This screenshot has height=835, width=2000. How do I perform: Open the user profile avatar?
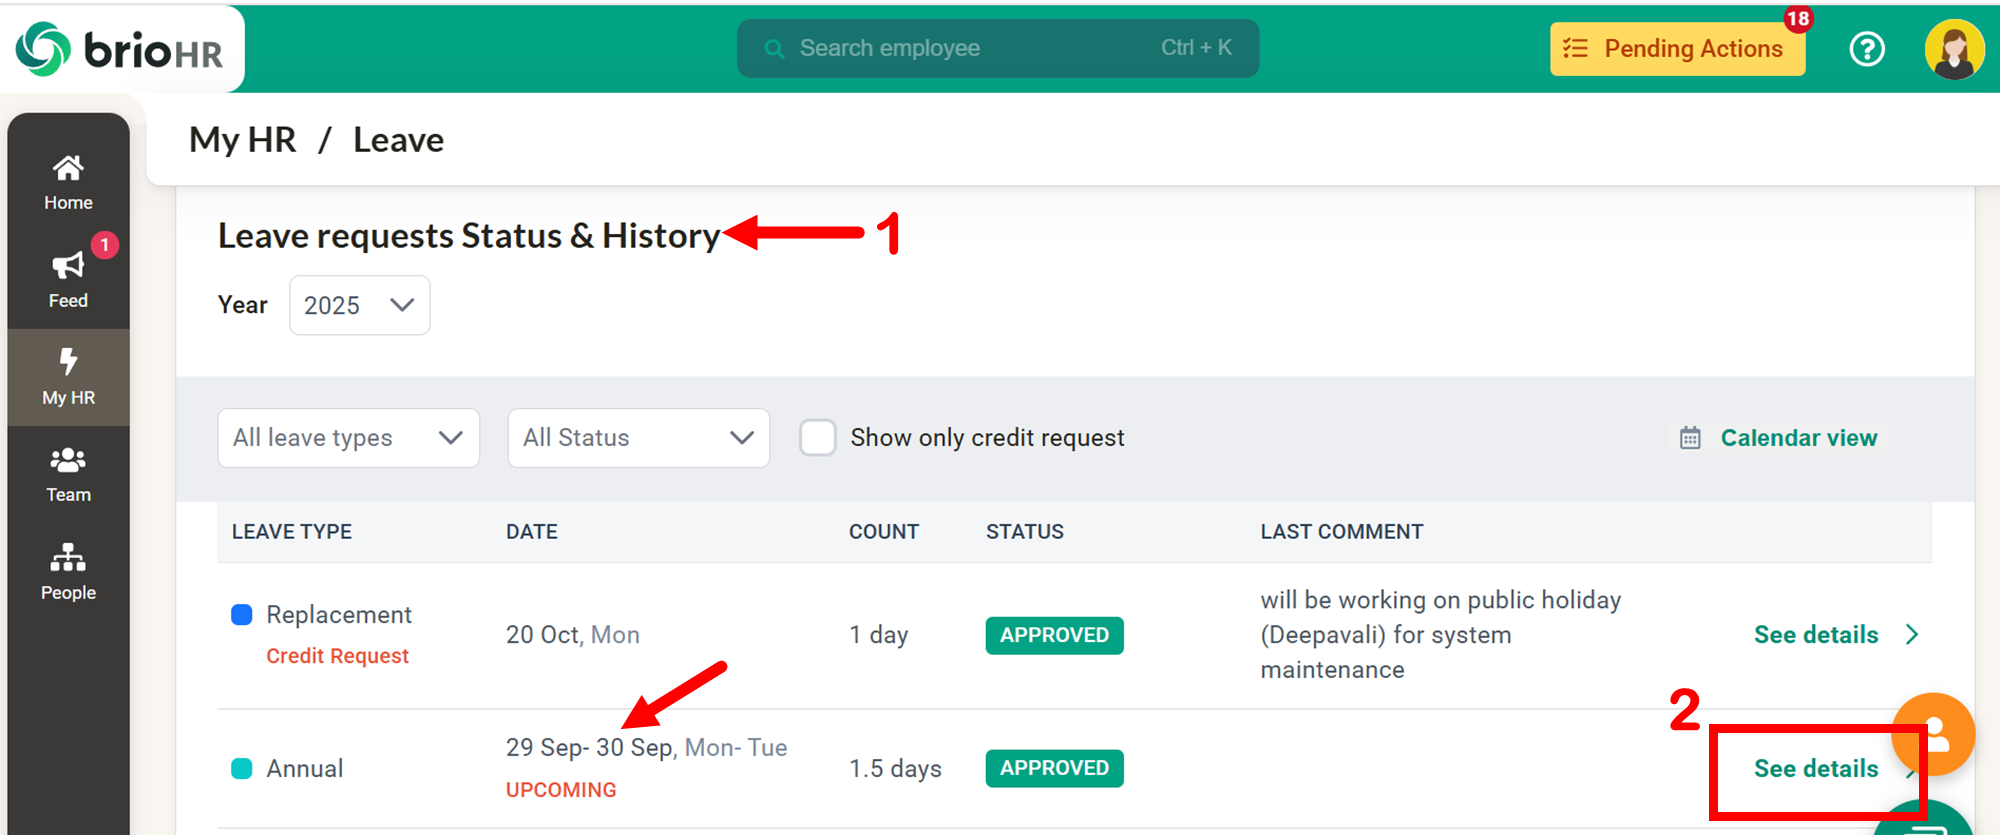tap(1953, 49)
